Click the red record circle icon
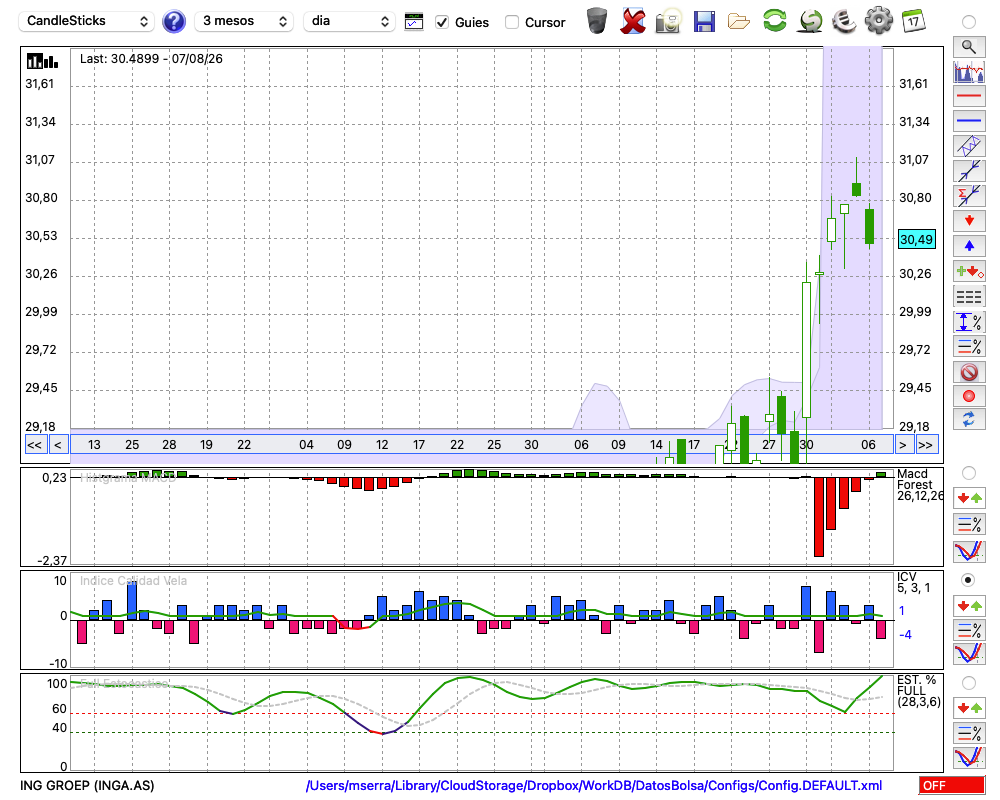This screenshot has height=800, width=1000. coord(969,396)
